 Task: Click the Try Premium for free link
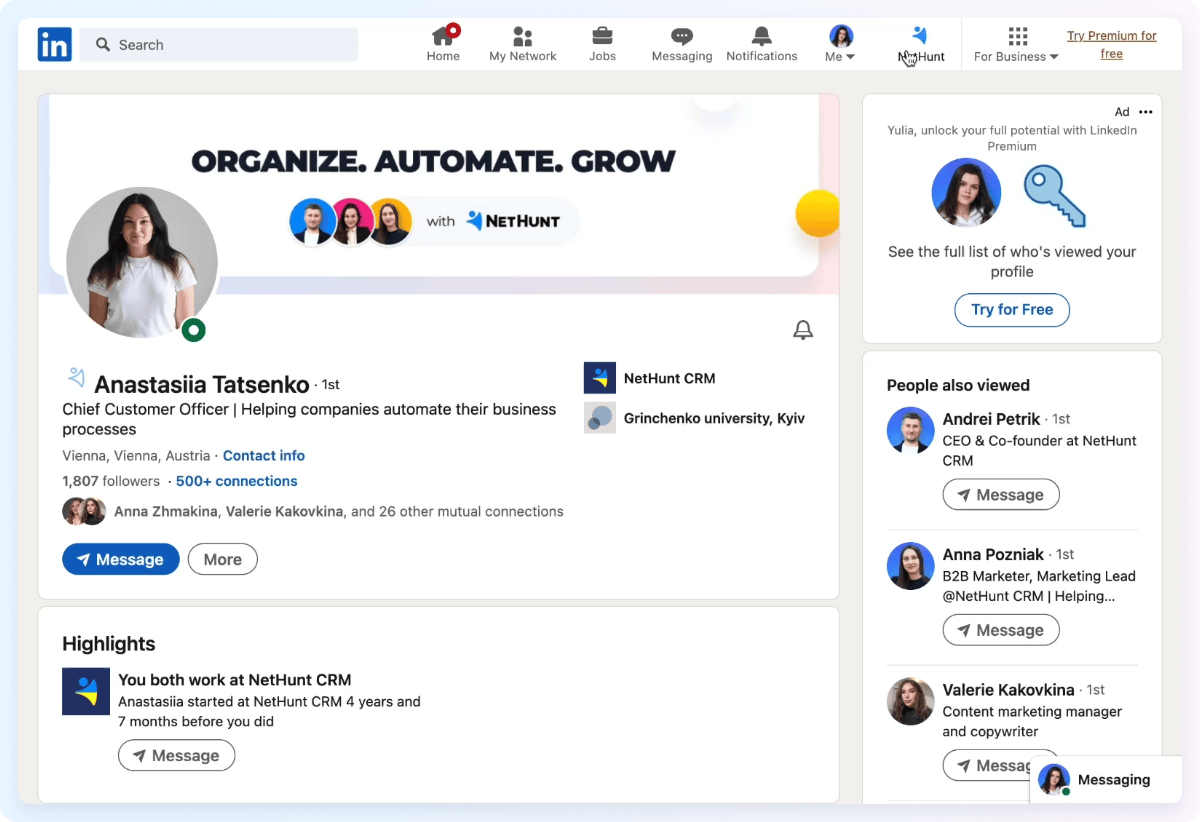(x=1112, y=45)
